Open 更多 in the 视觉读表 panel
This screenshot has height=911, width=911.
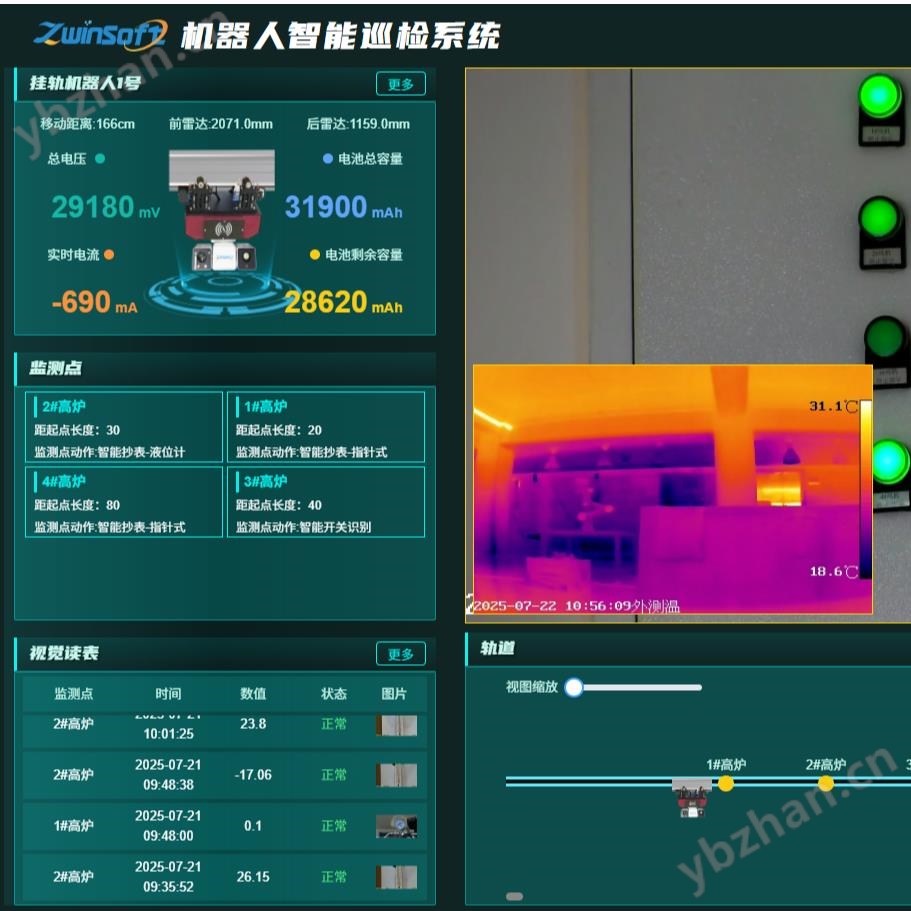[x=400, y=654]
